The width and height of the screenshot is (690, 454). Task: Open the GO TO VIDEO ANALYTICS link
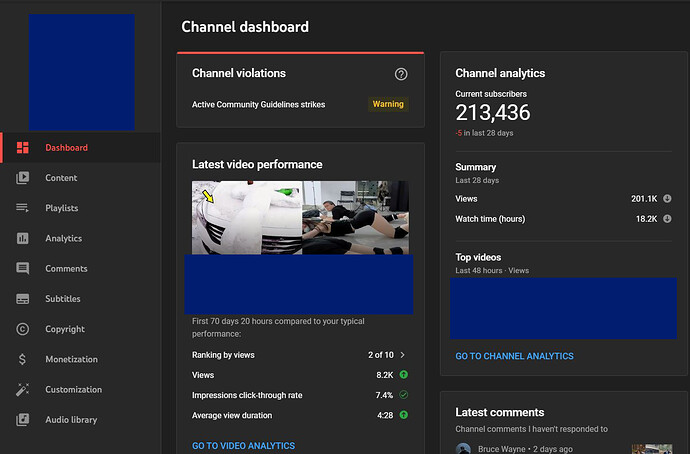click(243, 445)
